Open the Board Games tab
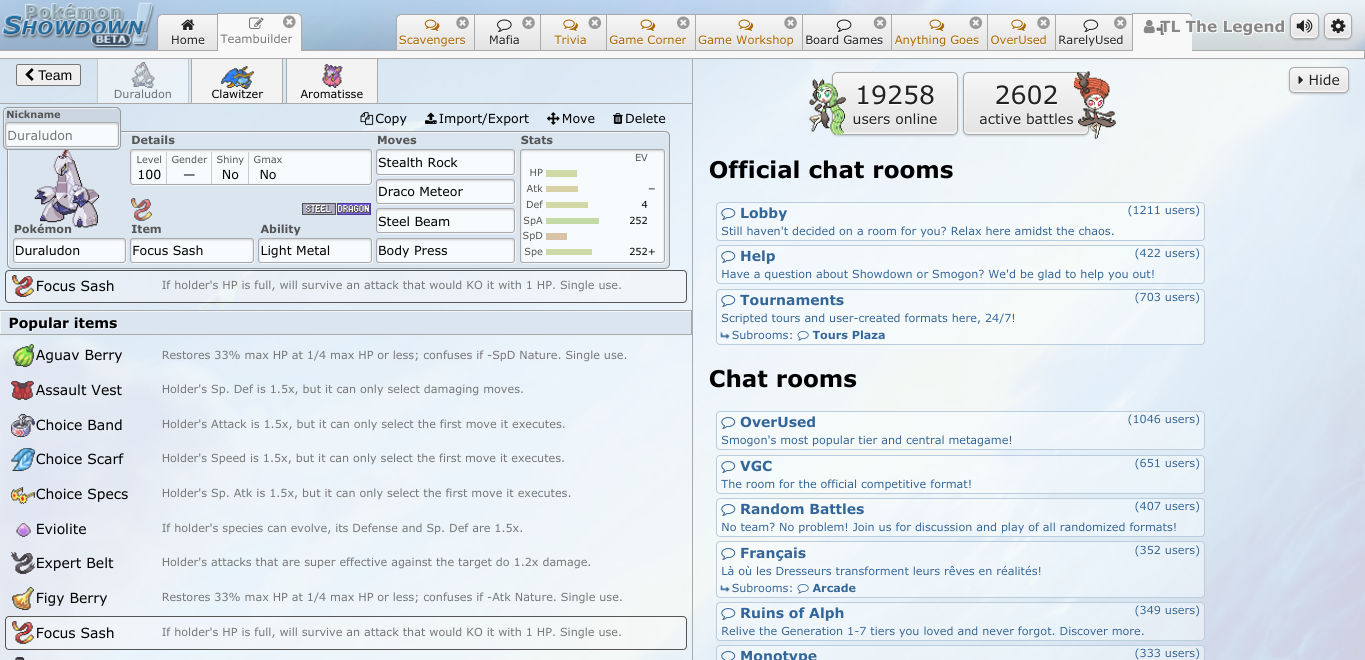Image resolution: width=1365 pixels, height=660 pixels. [844, 32]
